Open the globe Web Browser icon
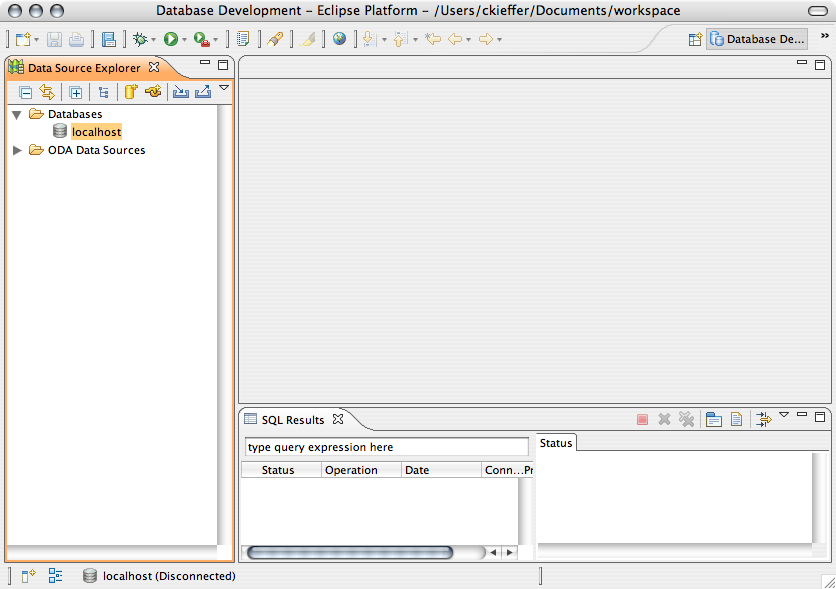Image resolution: width=836 pixels, height=589 pixels. click(x=339, y=38)
